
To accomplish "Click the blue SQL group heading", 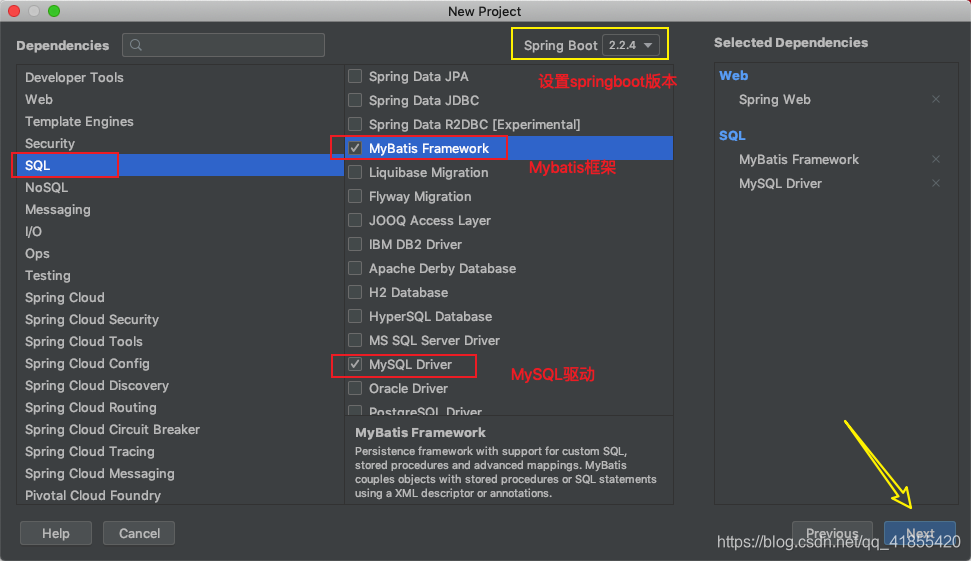I will click(x=732, y=136).
